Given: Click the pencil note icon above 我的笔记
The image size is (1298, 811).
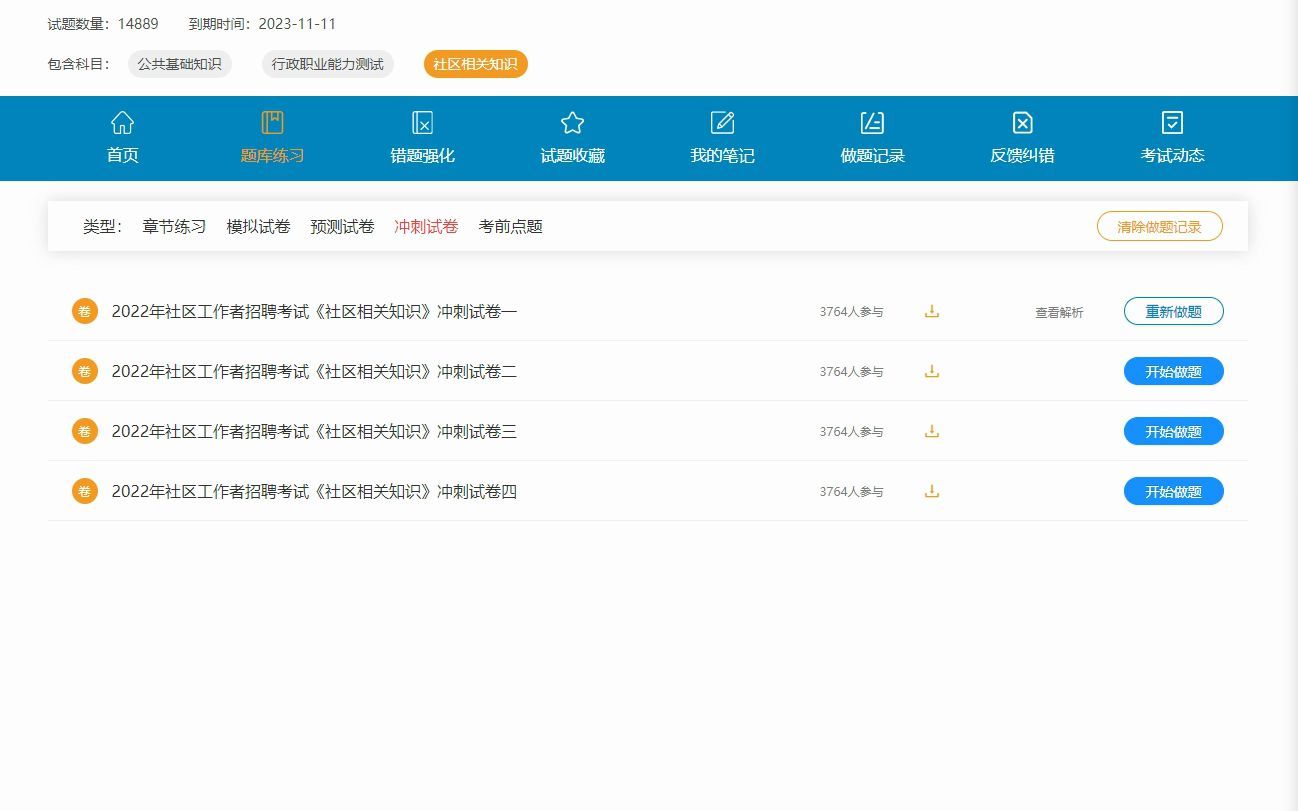Looking at the screenshot, I should [x=722, y=123].
